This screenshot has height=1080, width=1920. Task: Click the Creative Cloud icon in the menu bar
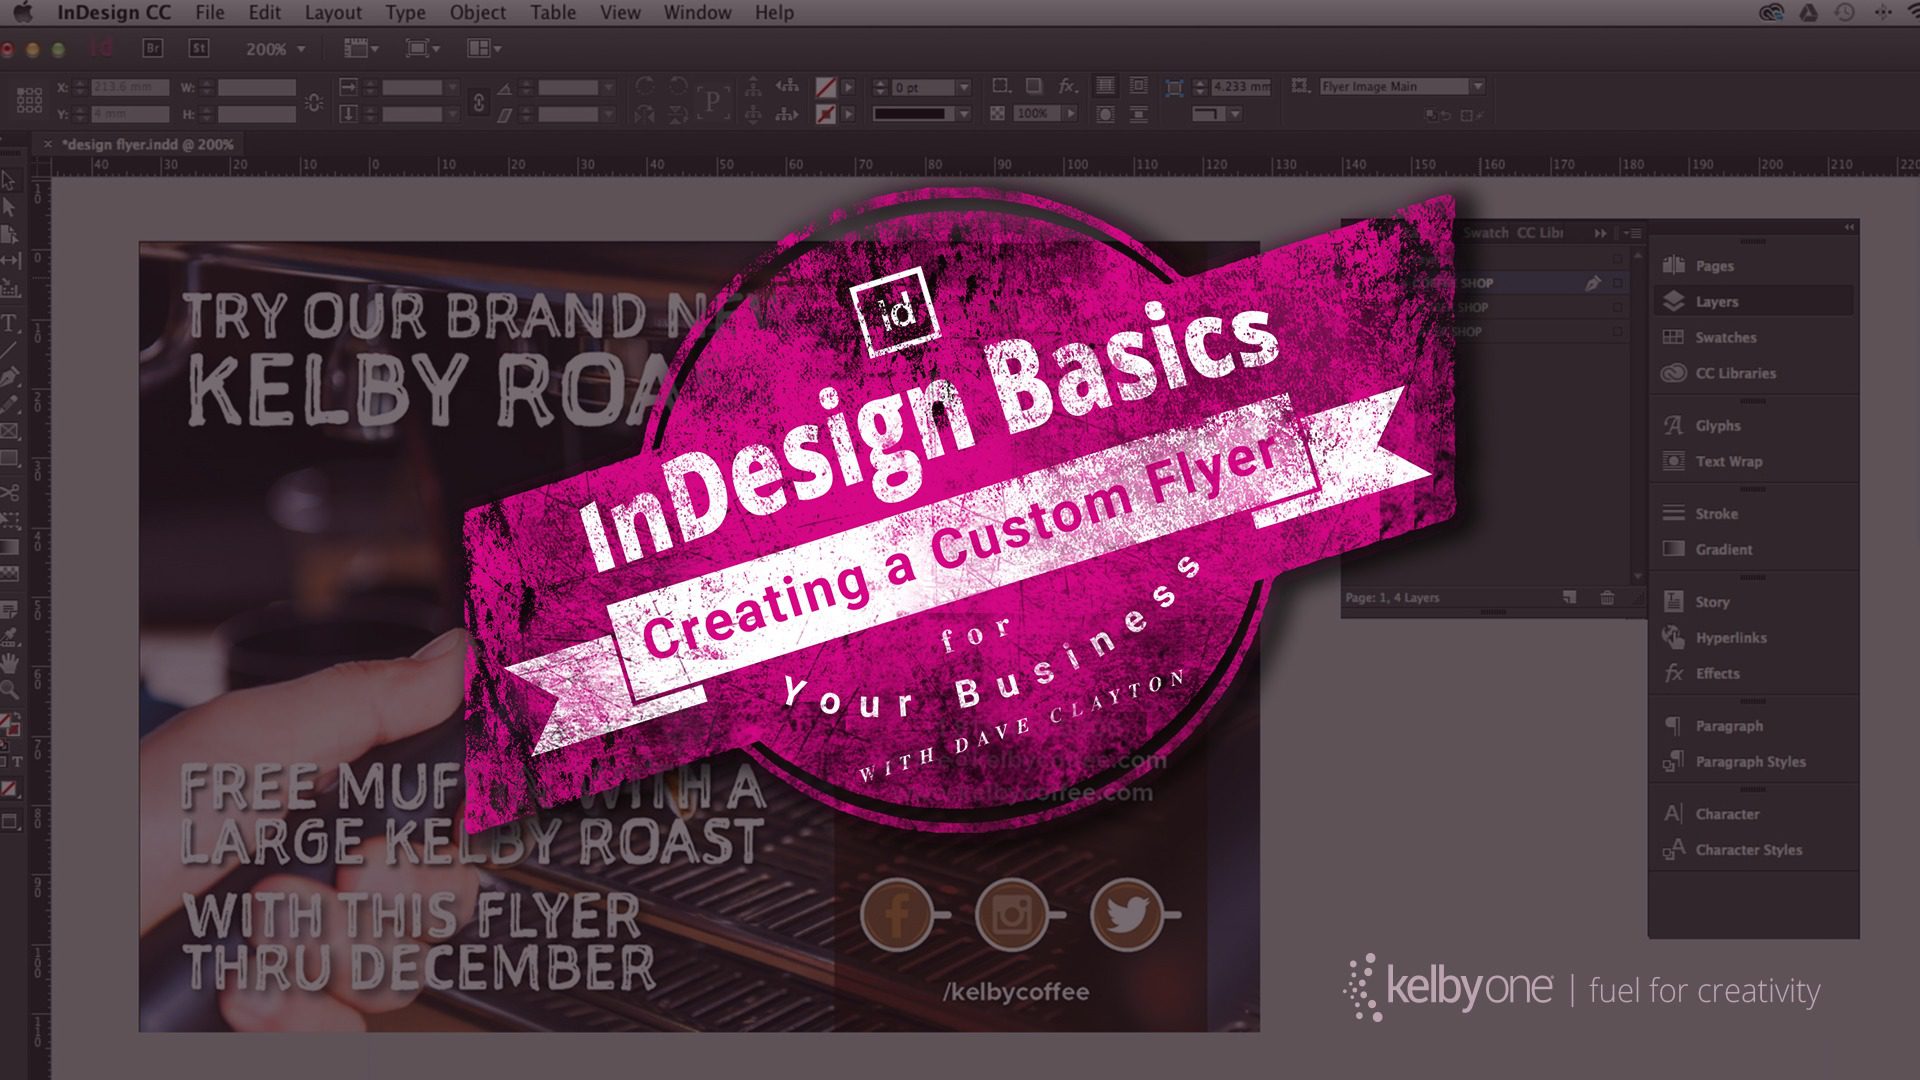1771,13
